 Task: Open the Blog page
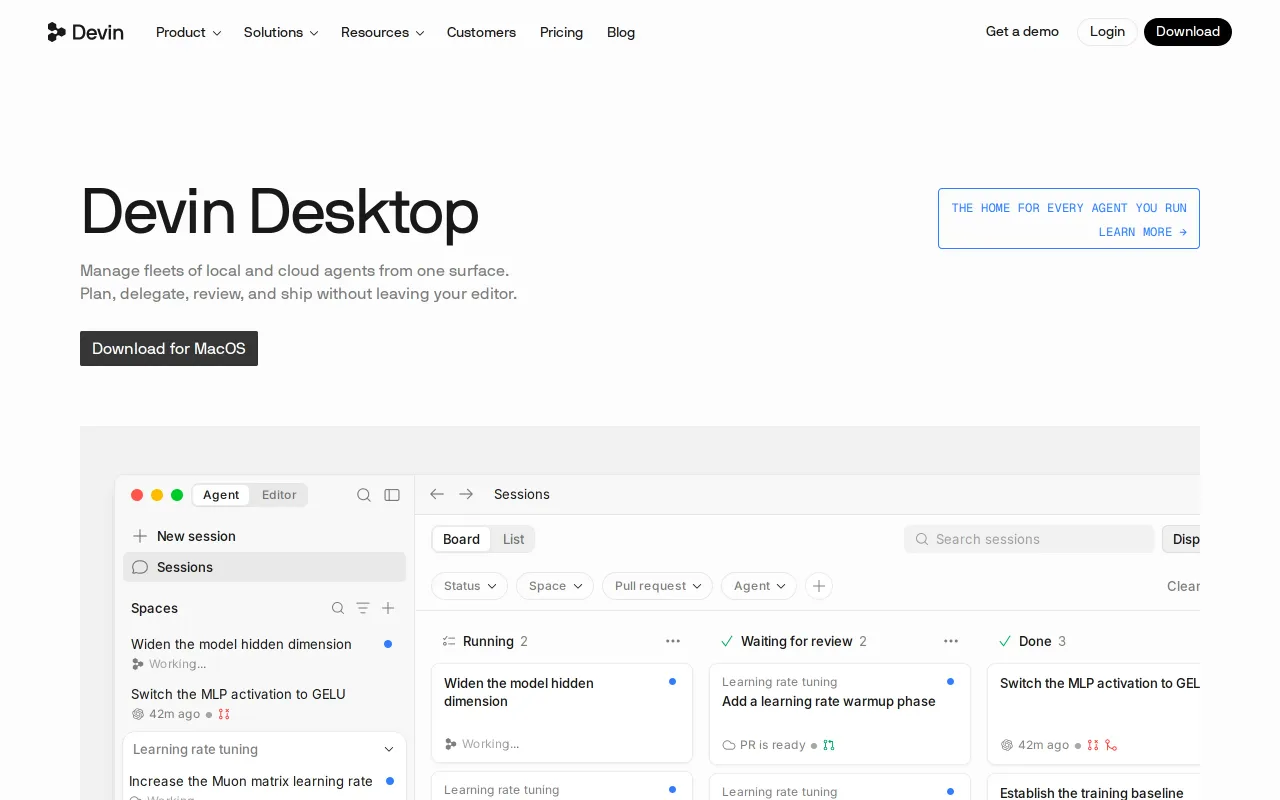pos(621,32)
